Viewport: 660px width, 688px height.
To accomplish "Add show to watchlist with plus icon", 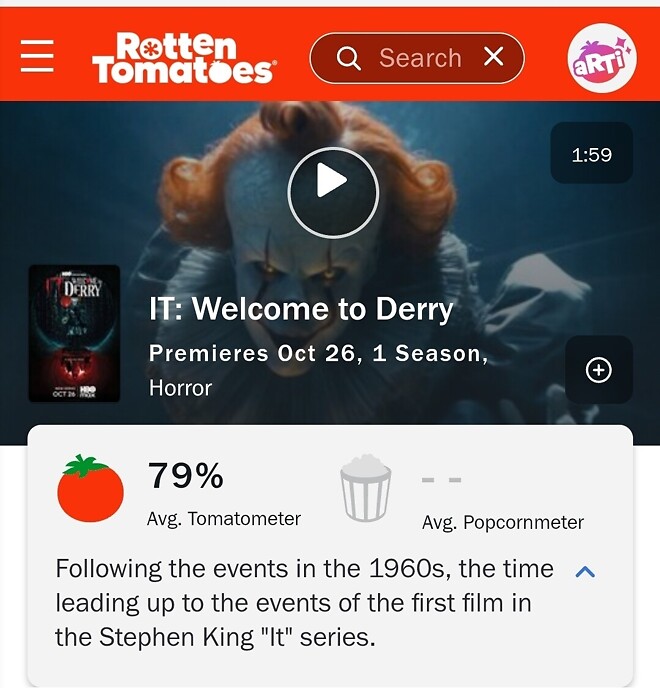I will tap(599, 370).
